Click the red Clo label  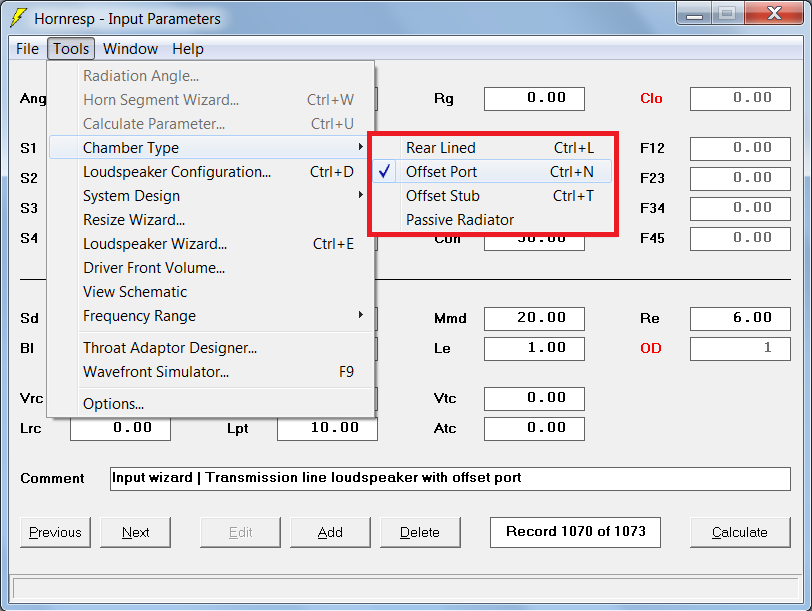tap(651, 98)
